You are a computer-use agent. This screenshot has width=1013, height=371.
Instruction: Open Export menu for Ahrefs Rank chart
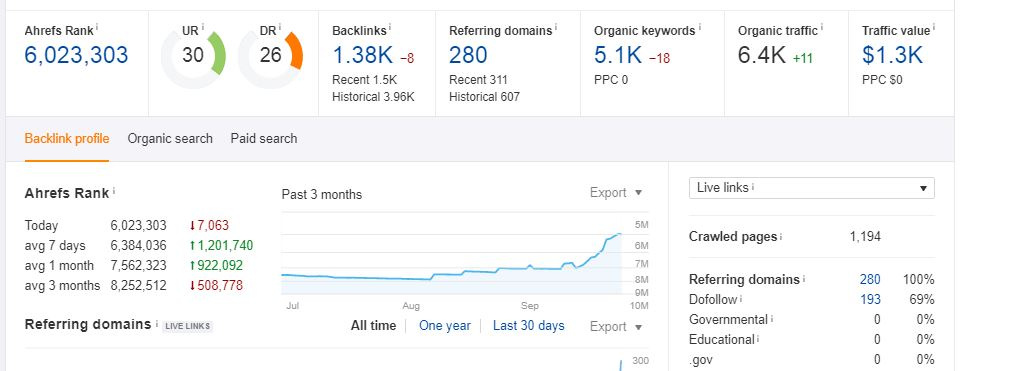tap(616, 193)
